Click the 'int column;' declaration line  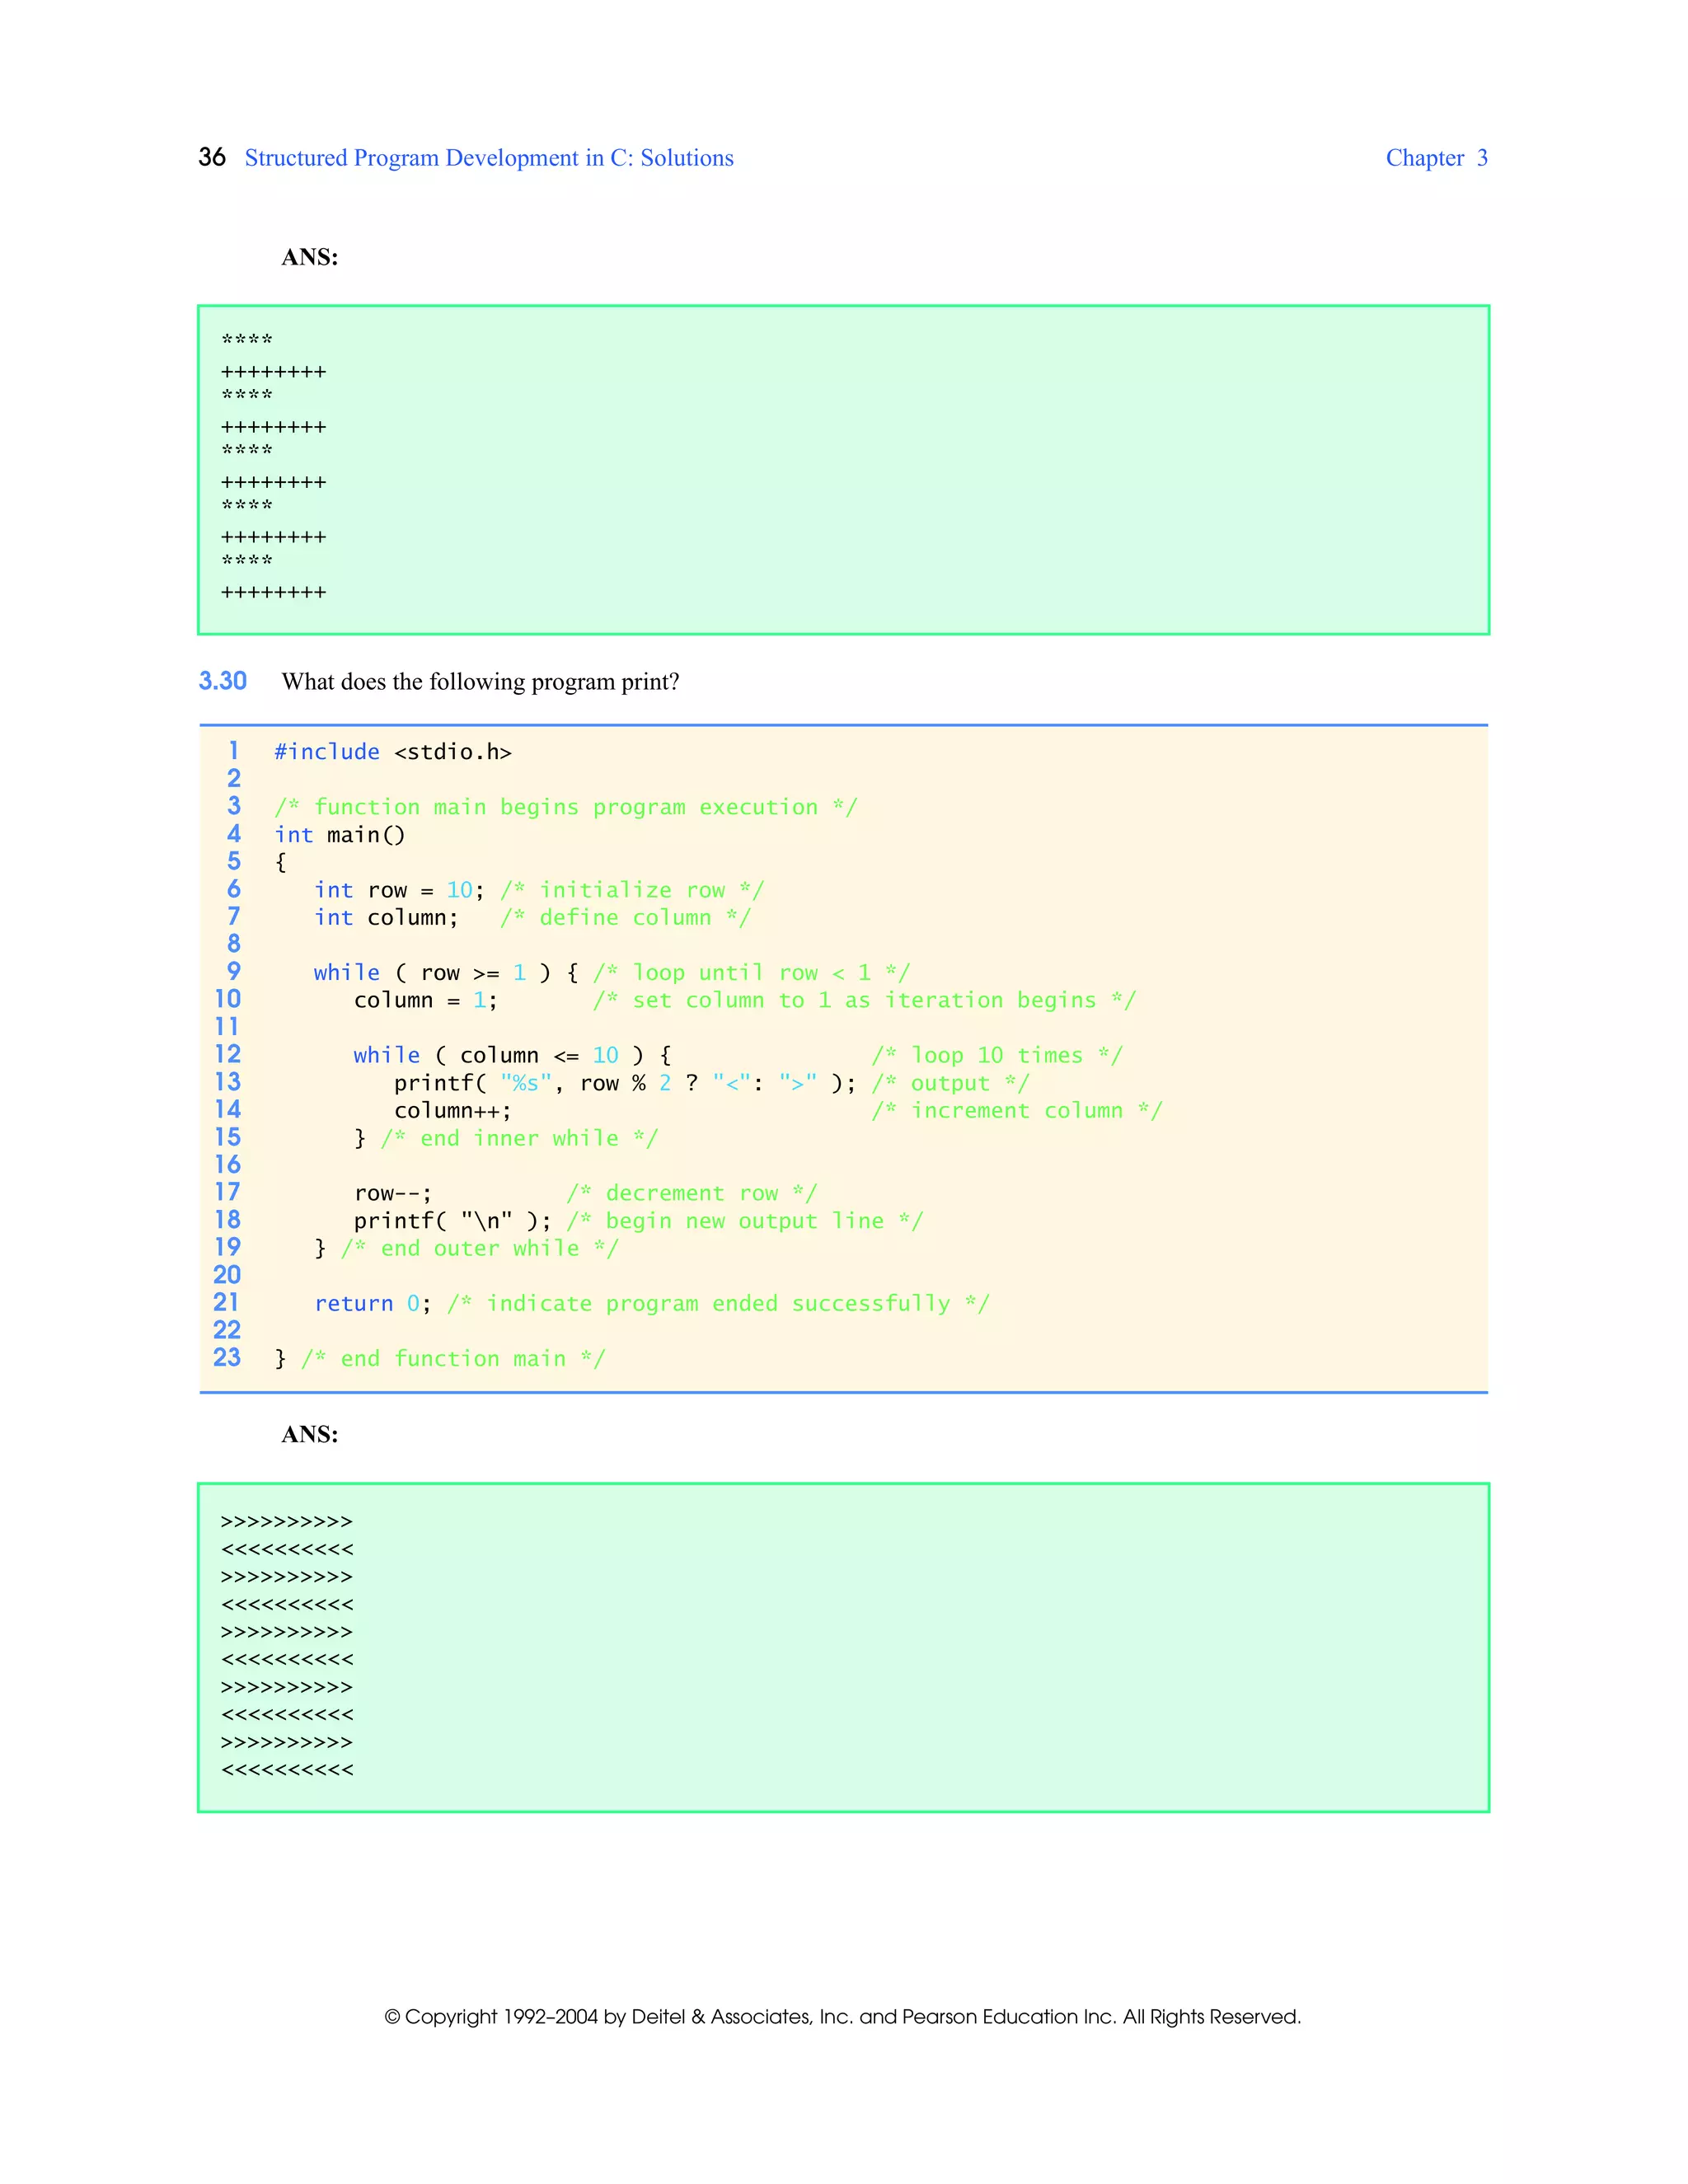(386, 918)
